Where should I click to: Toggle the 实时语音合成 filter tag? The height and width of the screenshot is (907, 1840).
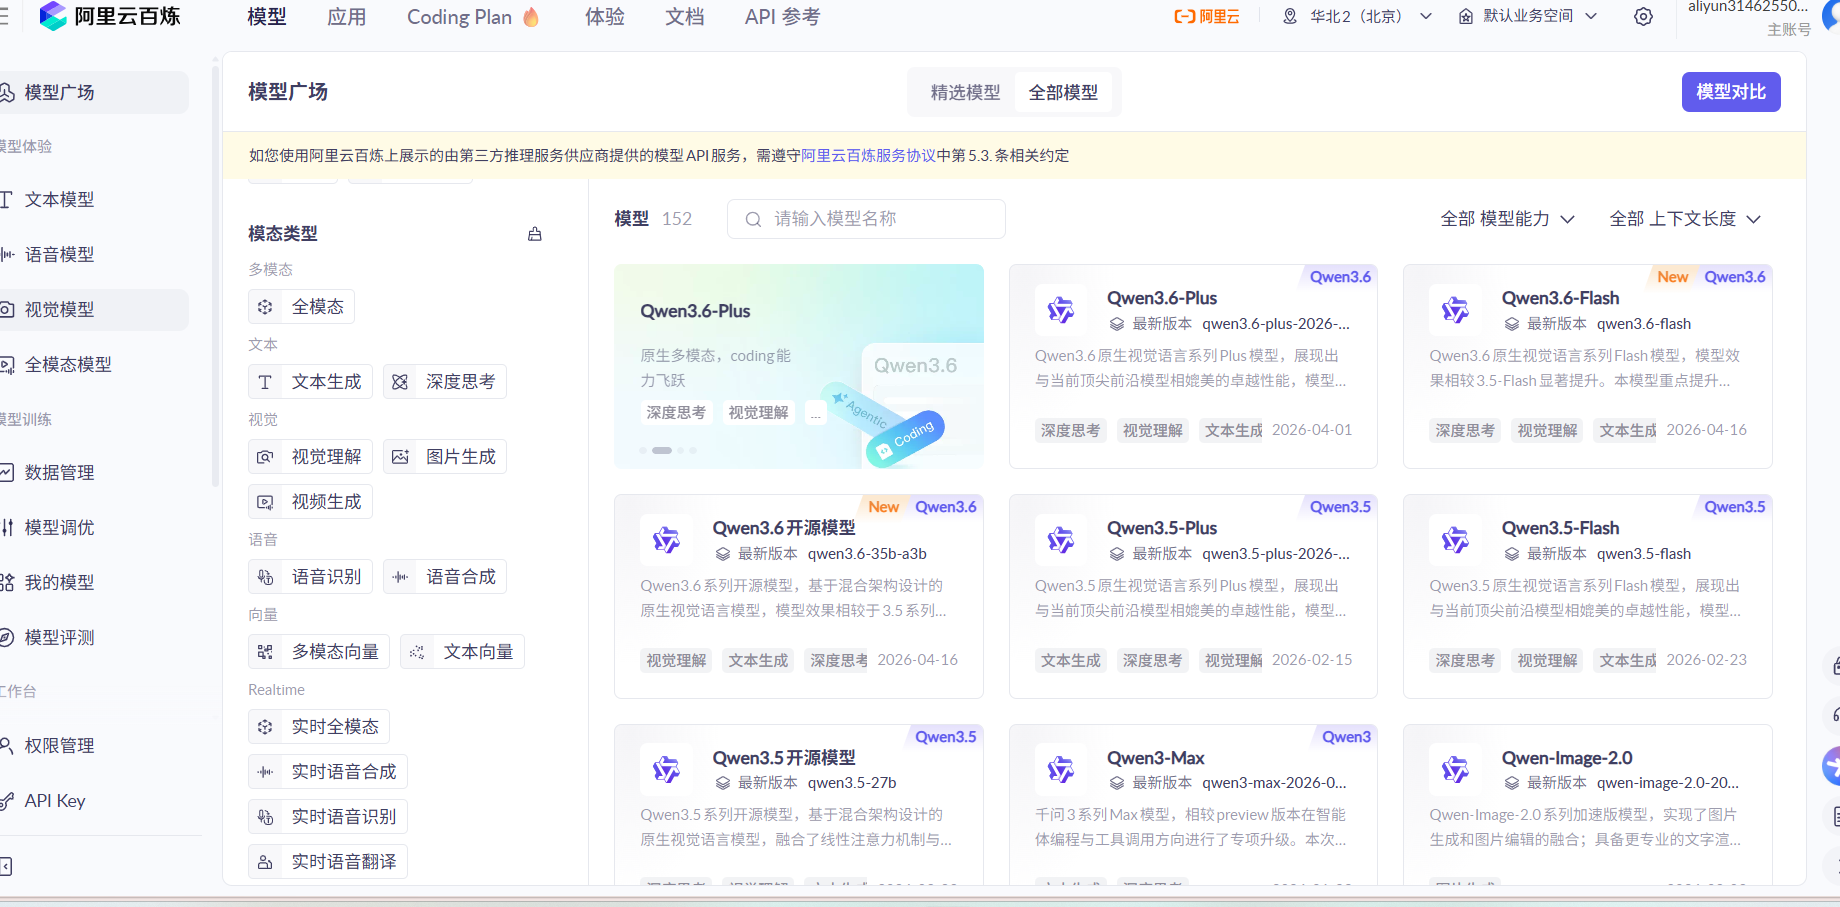point(328,772)
